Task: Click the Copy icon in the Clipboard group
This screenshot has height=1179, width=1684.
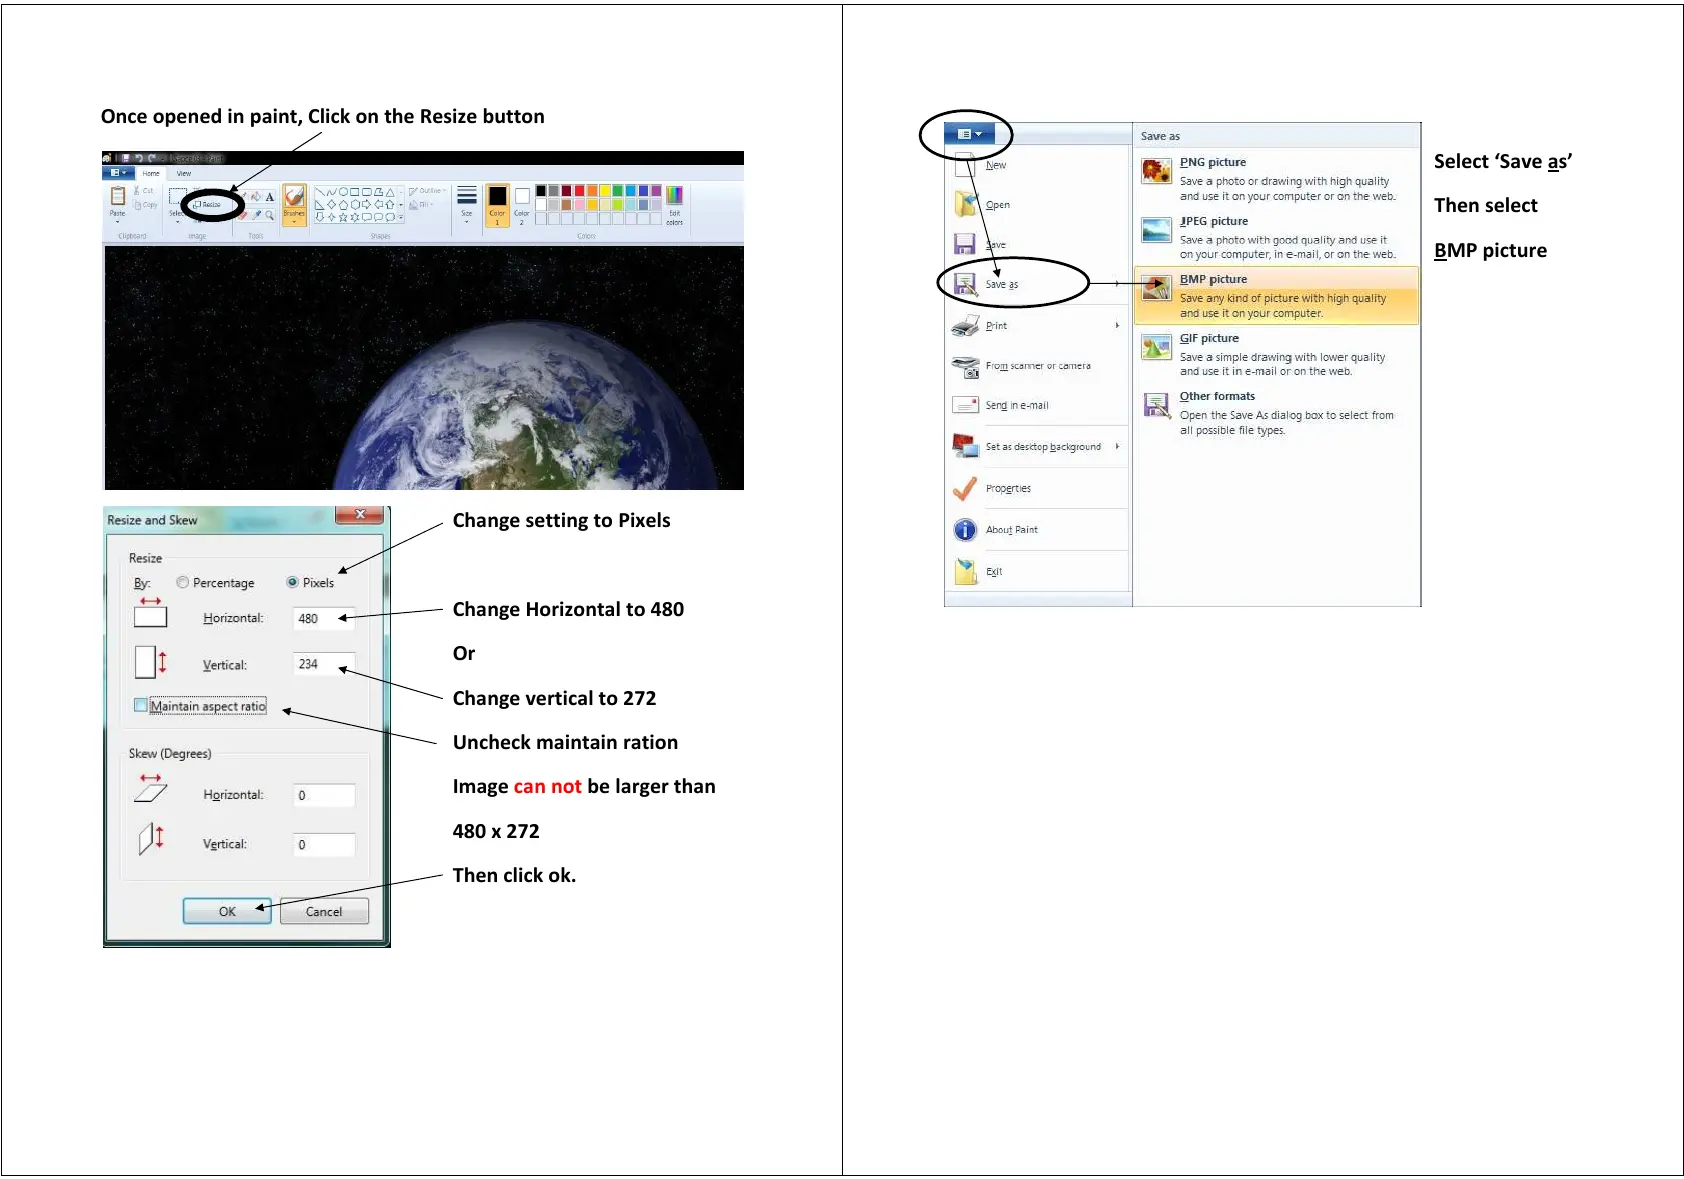Action: pos(137,205)
